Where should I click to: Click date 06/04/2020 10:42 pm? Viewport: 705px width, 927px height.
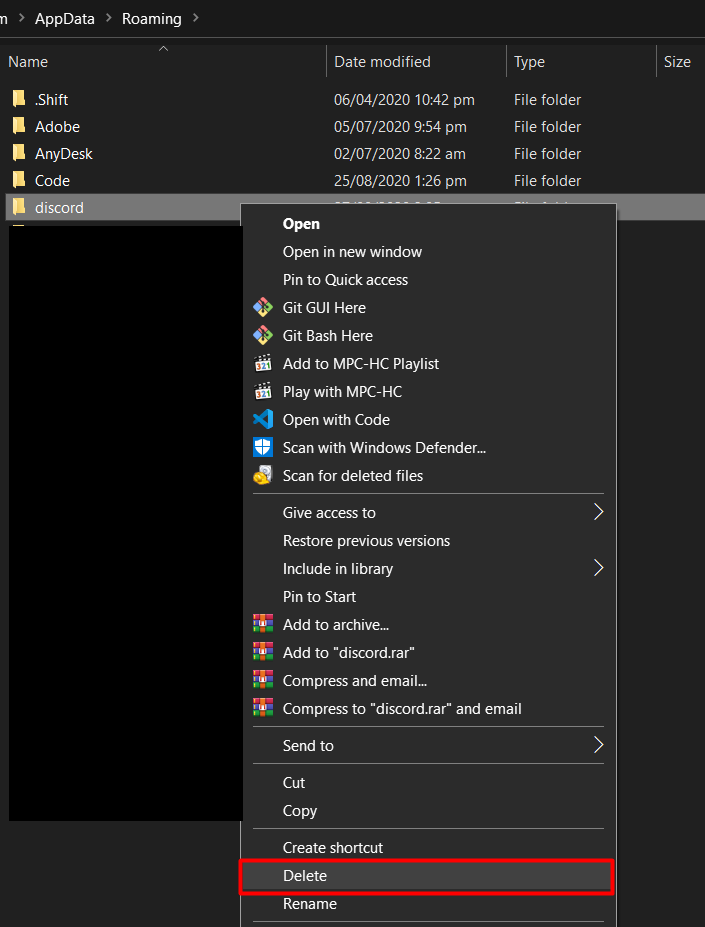pyautogui.click(x=404, y=99)
